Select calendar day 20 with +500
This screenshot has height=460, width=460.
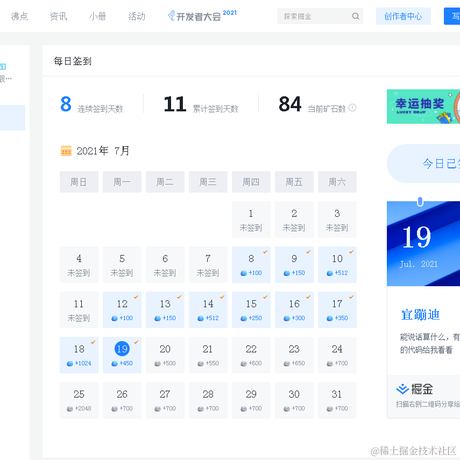pyautogui.click(x=165, y=355)
